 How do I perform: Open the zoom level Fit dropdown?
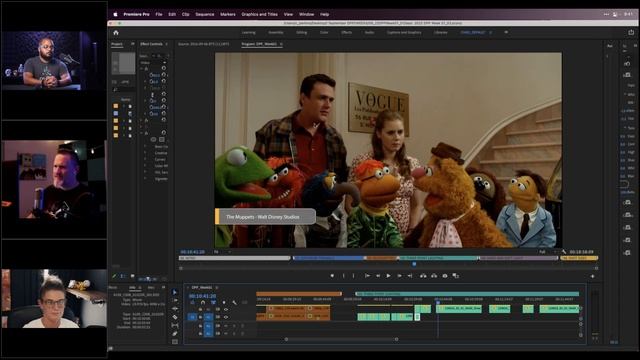pyautogui.click(x=222, y=252)
